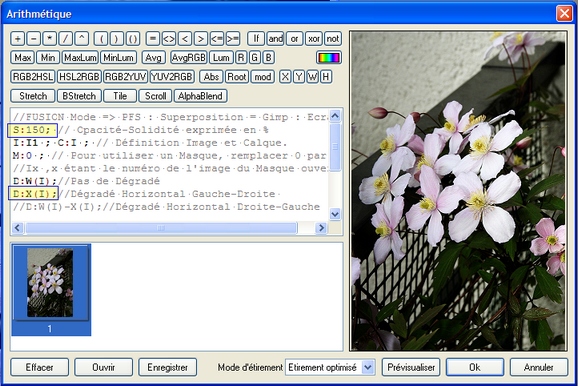Insert the >= operator

233,39
